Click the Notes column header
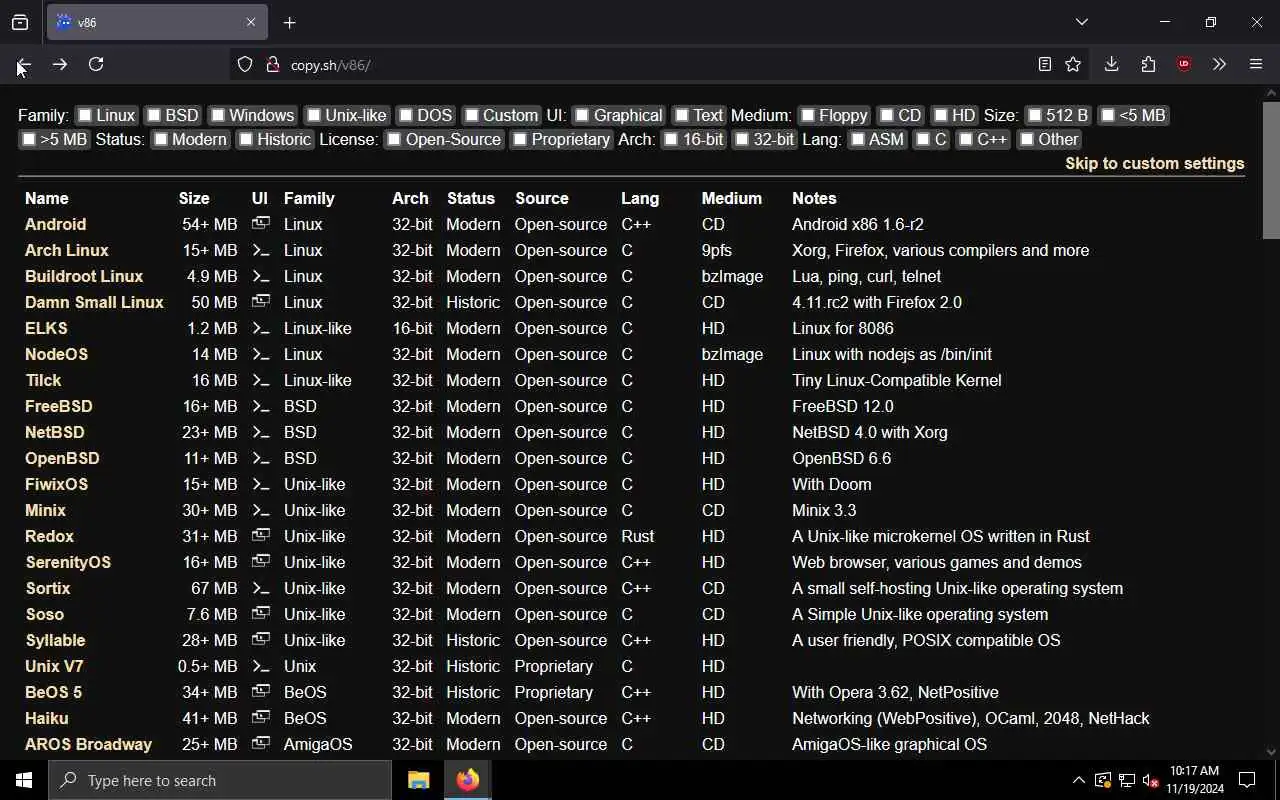The width and height of the screenshot is (1280, 800). coord(814,198)
